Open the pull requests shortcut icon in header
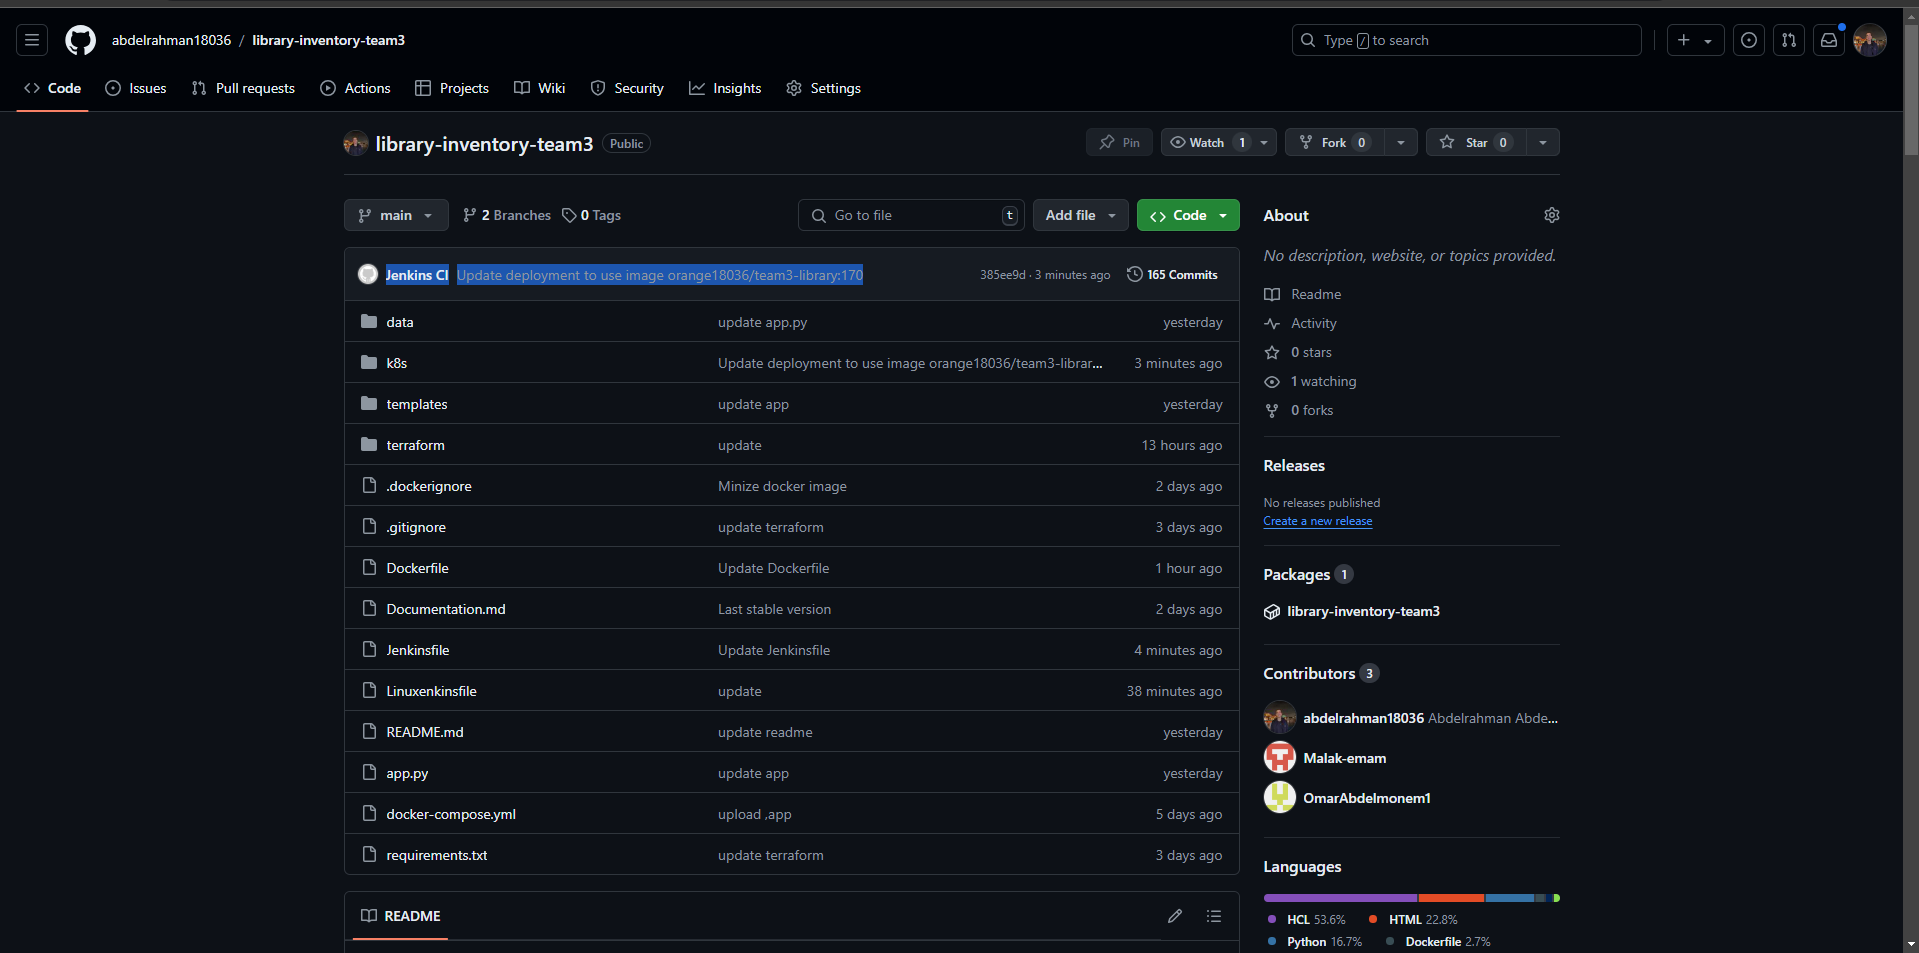 click(1789, 40)
